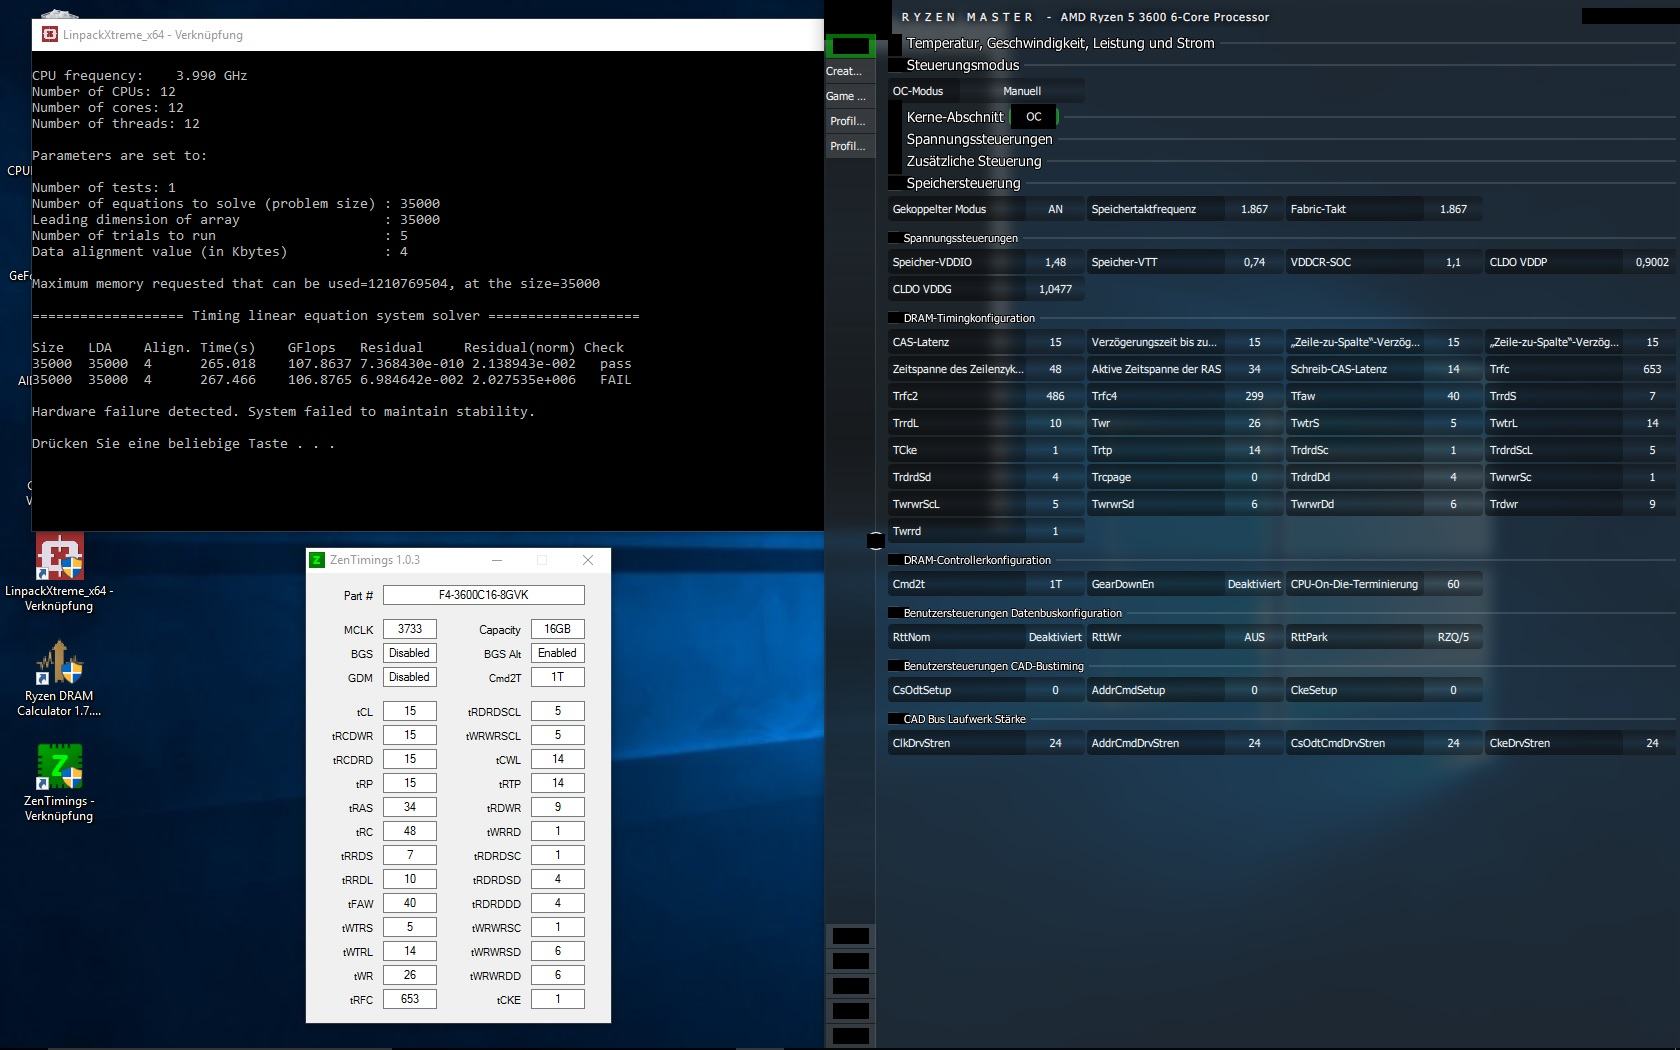Expand Kerne-Abschnitt section header
The width and height of the screenshot is (1680, 1050).
954,117
